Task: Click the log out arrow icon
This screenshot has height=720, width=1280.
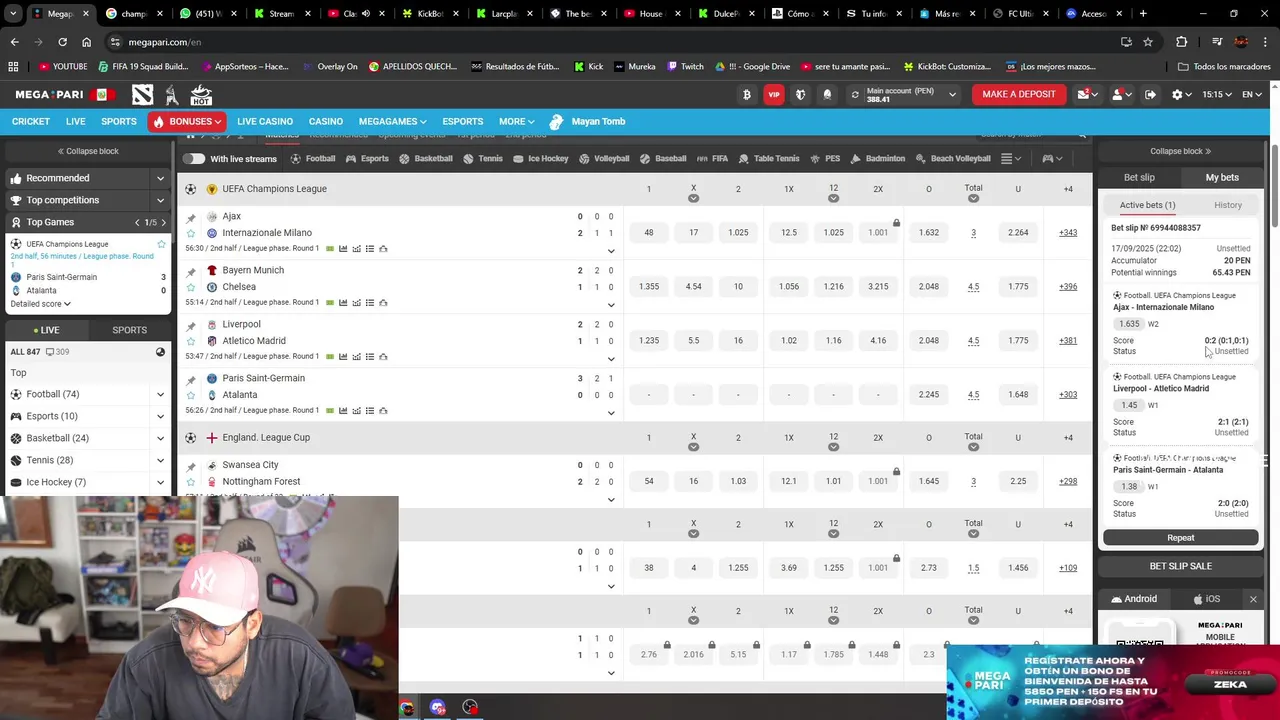Action: click(1150, 94)
